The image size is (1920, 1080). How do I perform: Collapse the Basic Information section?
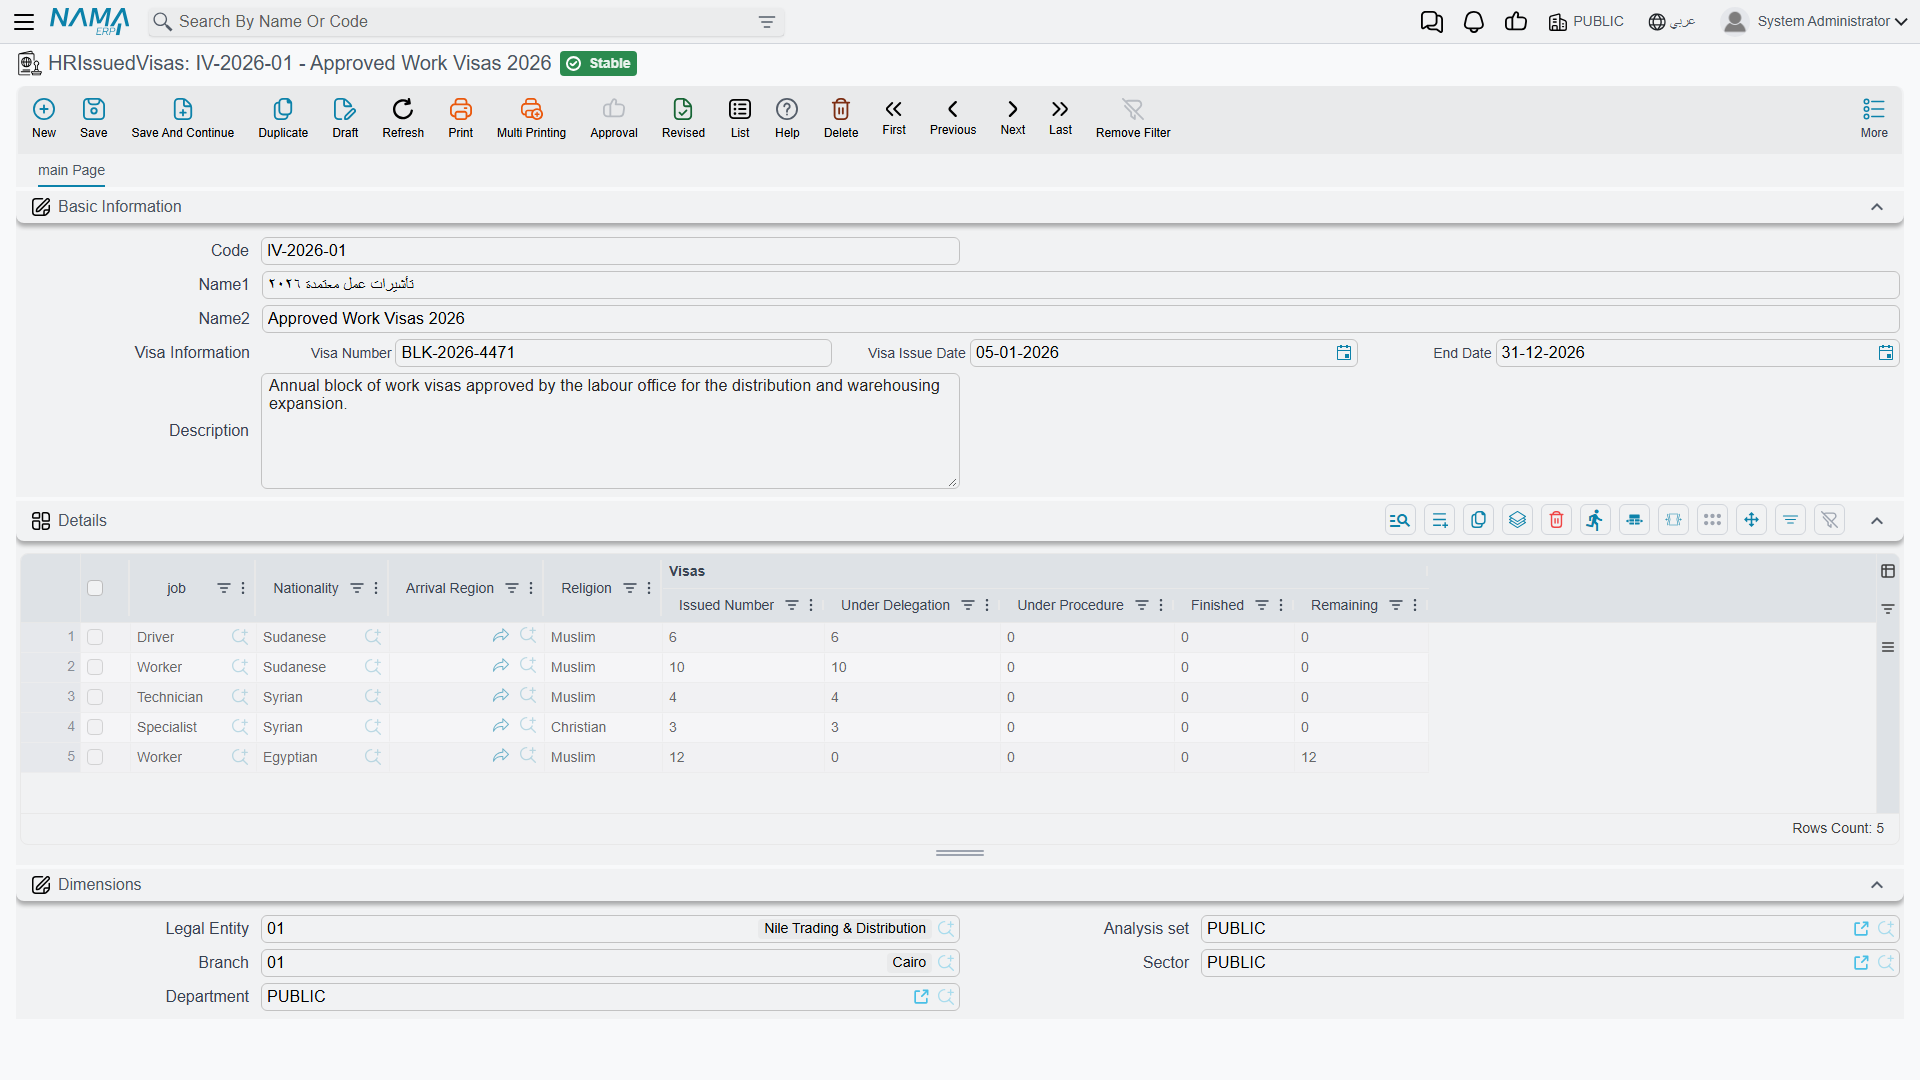1877,207
